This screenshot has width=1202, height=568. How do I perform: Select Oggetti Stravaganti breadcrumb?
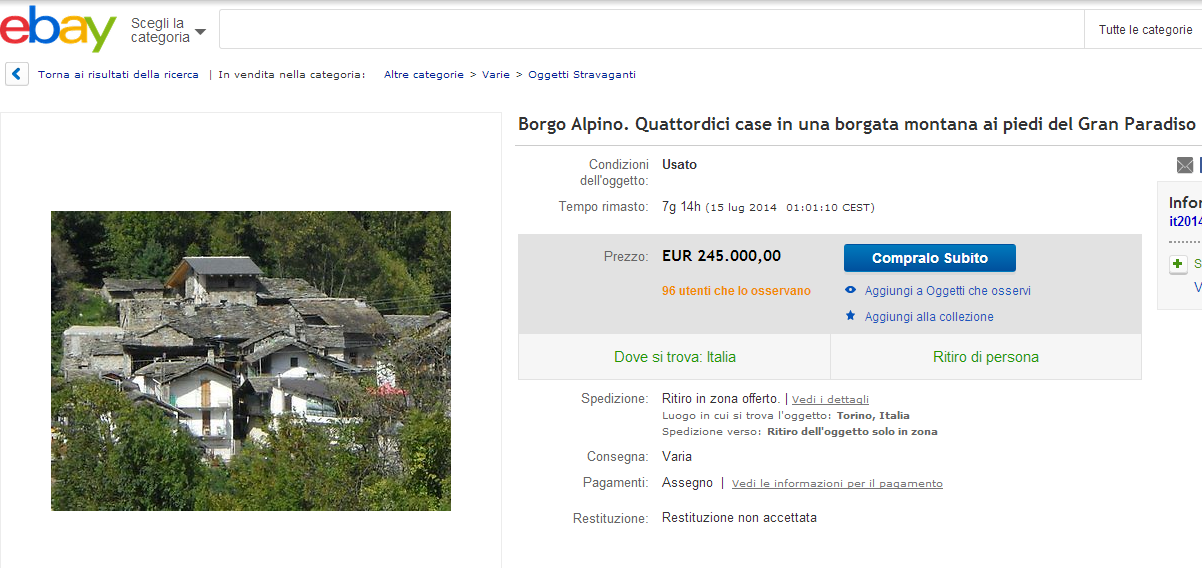pos(582,75)
